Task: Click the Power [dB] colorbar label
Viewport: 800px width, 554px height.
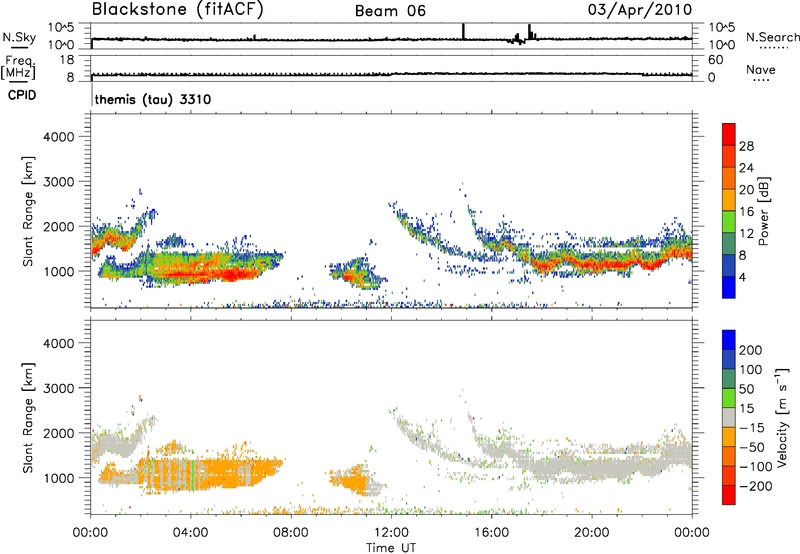Action: tap(764, 211)
